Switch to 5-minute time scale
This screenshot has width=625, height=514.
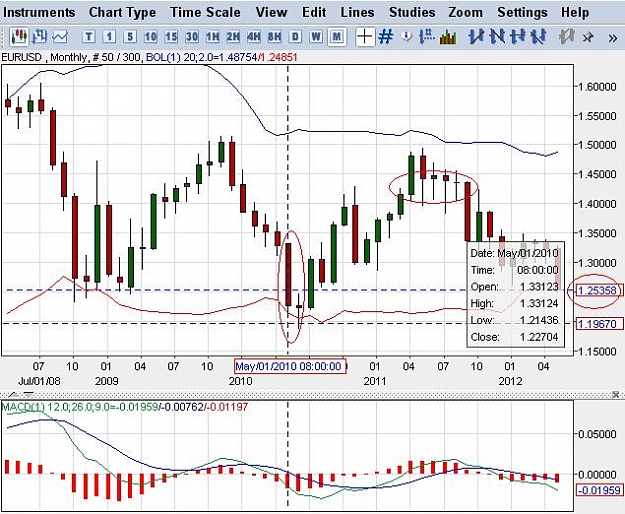coord(130,37)
